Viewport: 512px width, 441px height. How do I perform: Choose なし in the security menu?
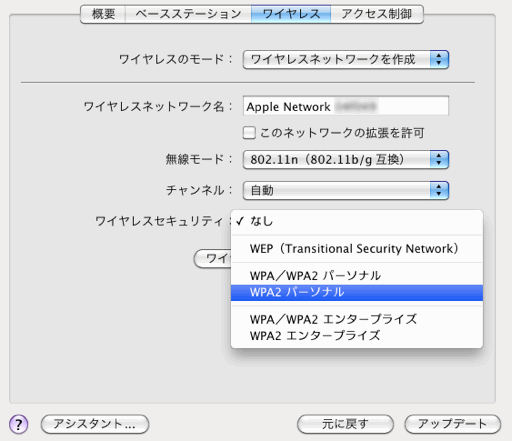[x=357, y=221]
